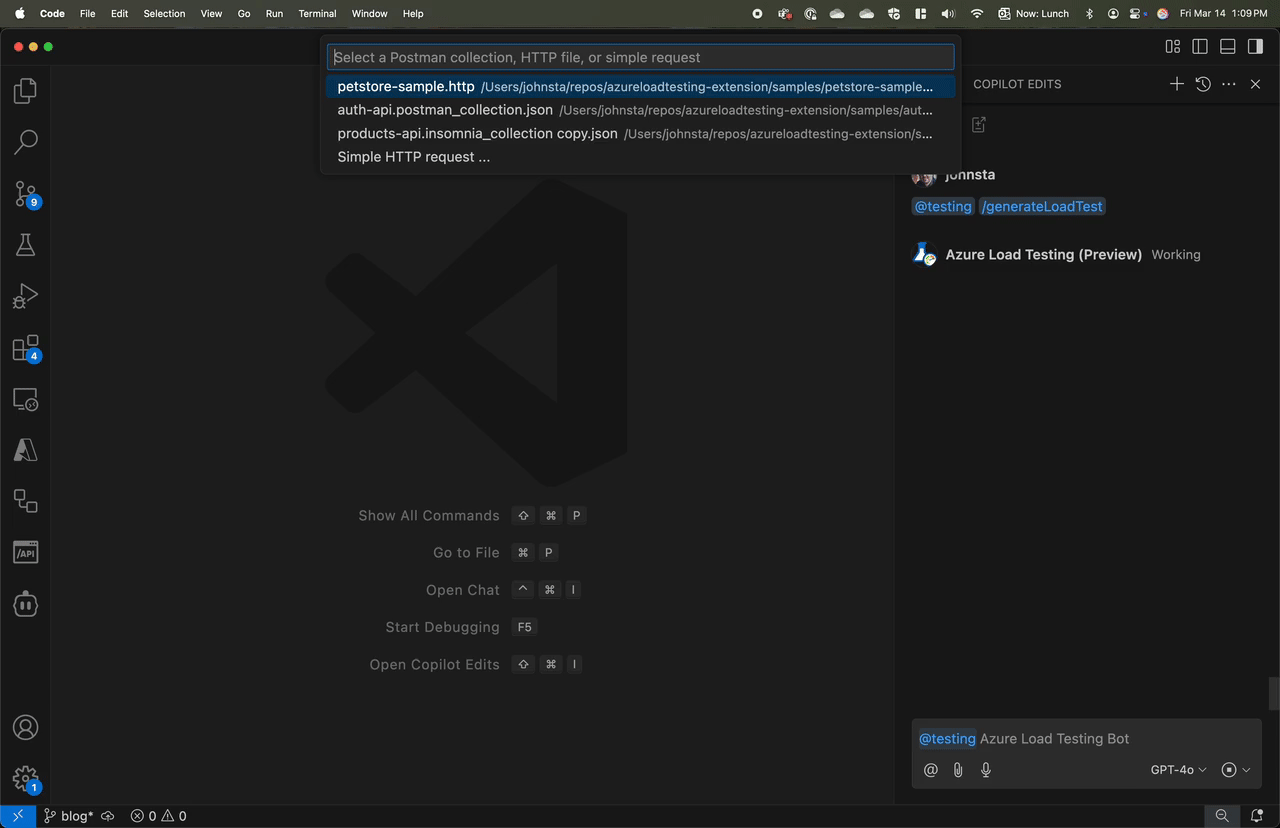Open the blog* branch picker
Screen dimensions: 1280x828
click(67, 816)
